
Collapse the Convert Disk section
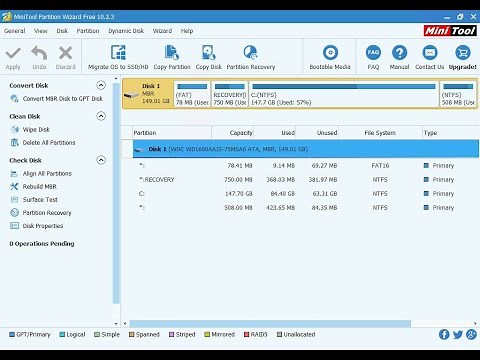[101, 85]
